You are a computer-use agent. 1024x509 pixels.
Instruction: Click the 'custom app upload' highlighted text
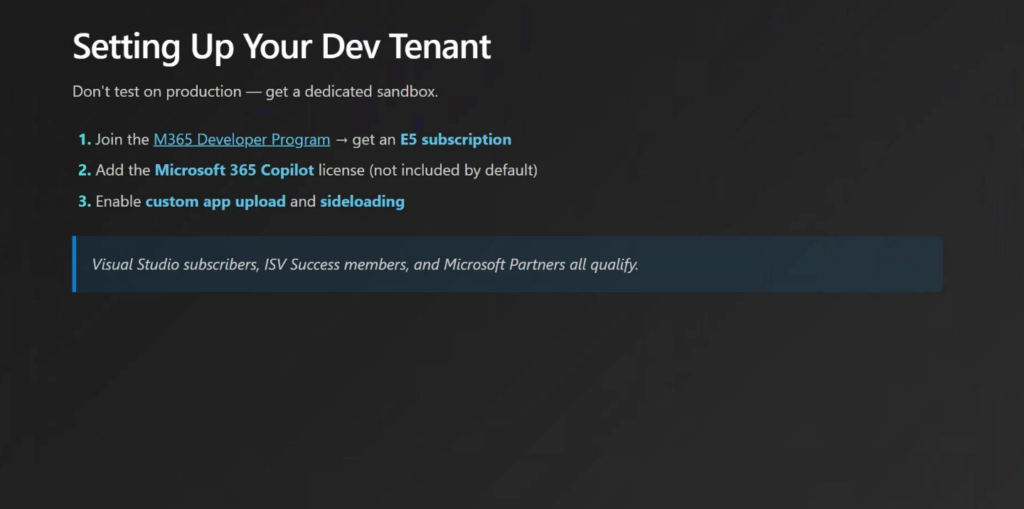[x=215, y=201]
